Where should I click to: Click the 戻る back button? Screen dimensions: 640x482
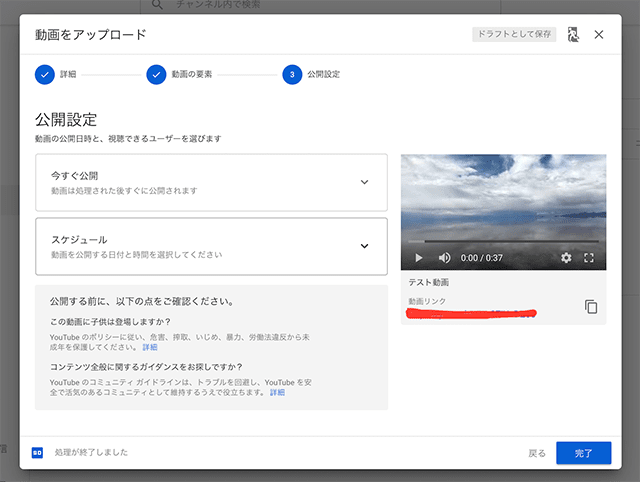click(x=537, y=453)
